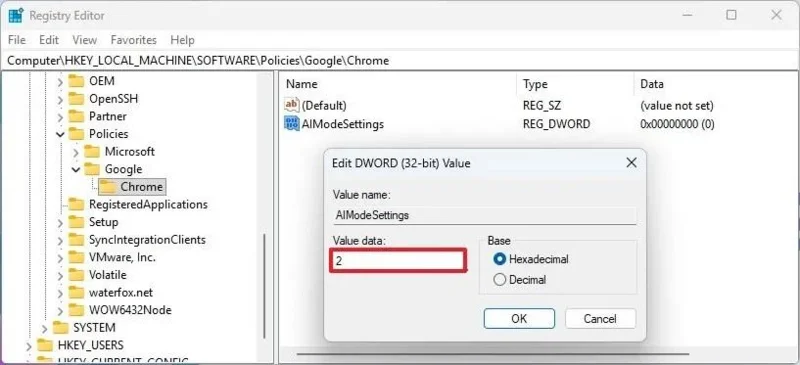Select the WOW6432Node folder icon
Screen dimensions: 800x365
[x=76, y=310]
